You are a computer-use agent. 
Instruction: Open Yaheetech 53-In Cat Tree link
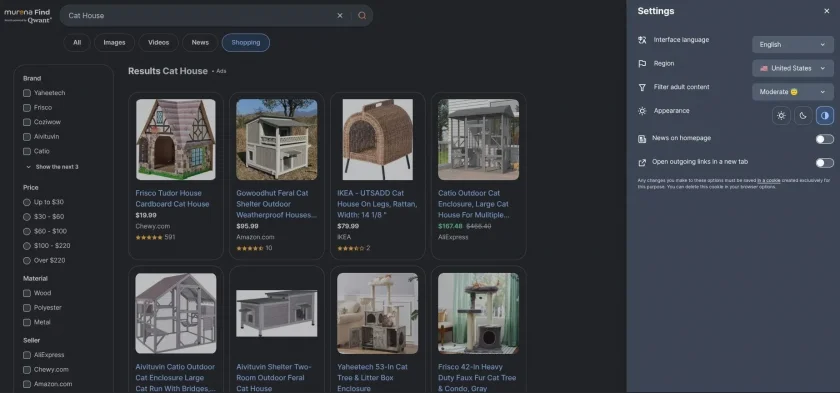click(372, 377)
